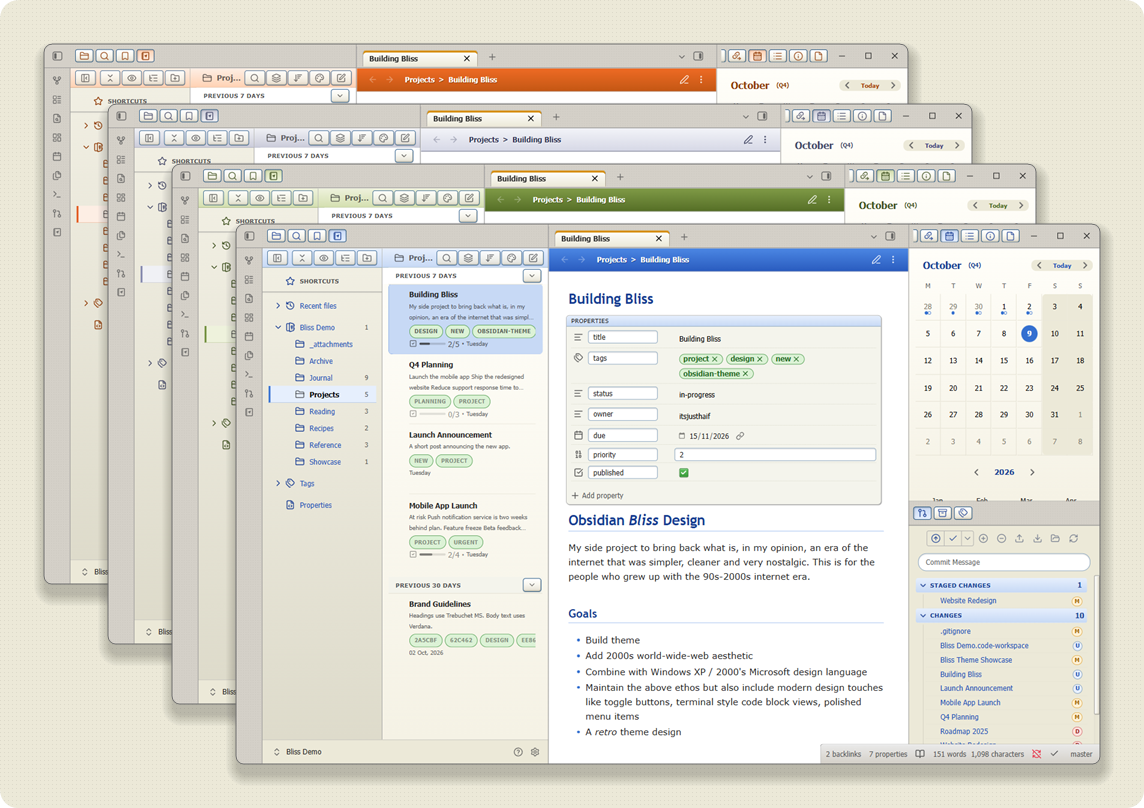Click the appearance palette icon in file list toolbar

pos(511,258)
